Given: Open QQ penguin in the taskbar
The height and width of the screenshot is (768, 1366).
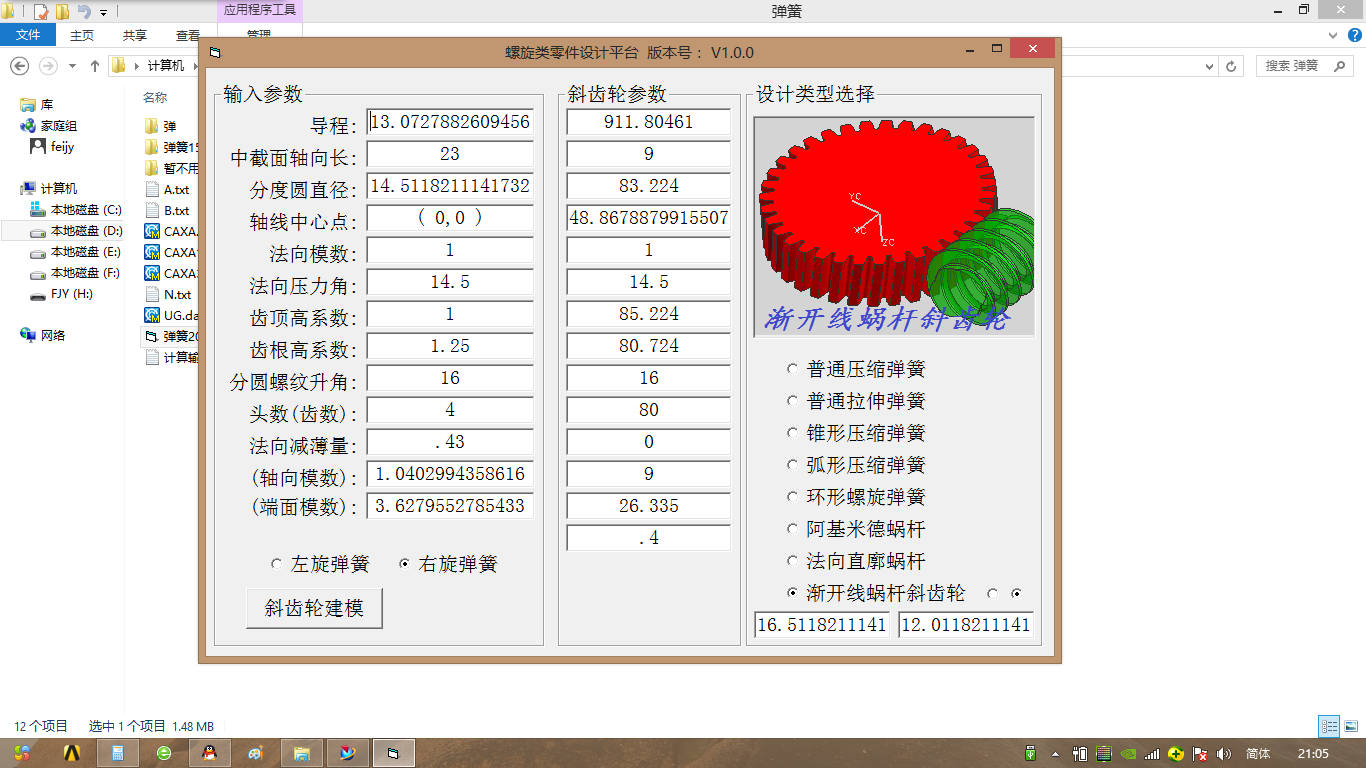Looking at the screenshot, I should click(210, 753).
